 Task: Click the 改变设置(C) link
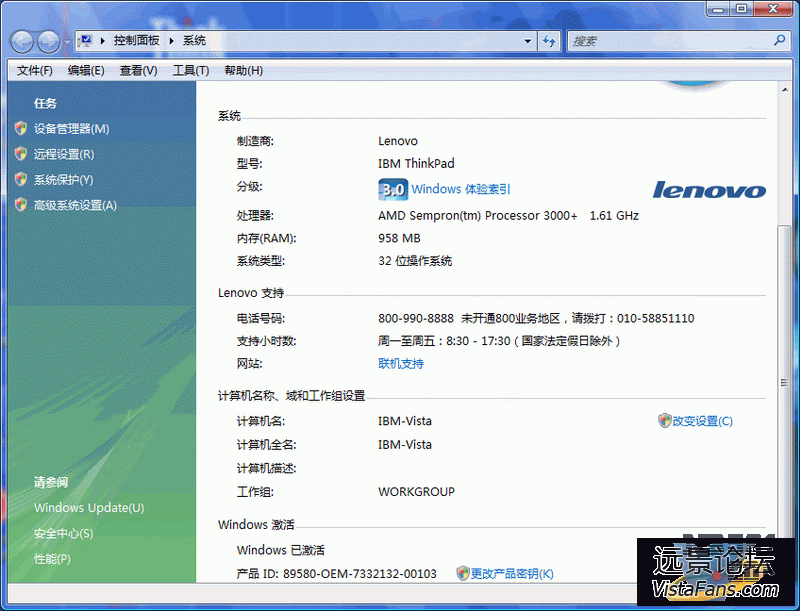(702, 421)
